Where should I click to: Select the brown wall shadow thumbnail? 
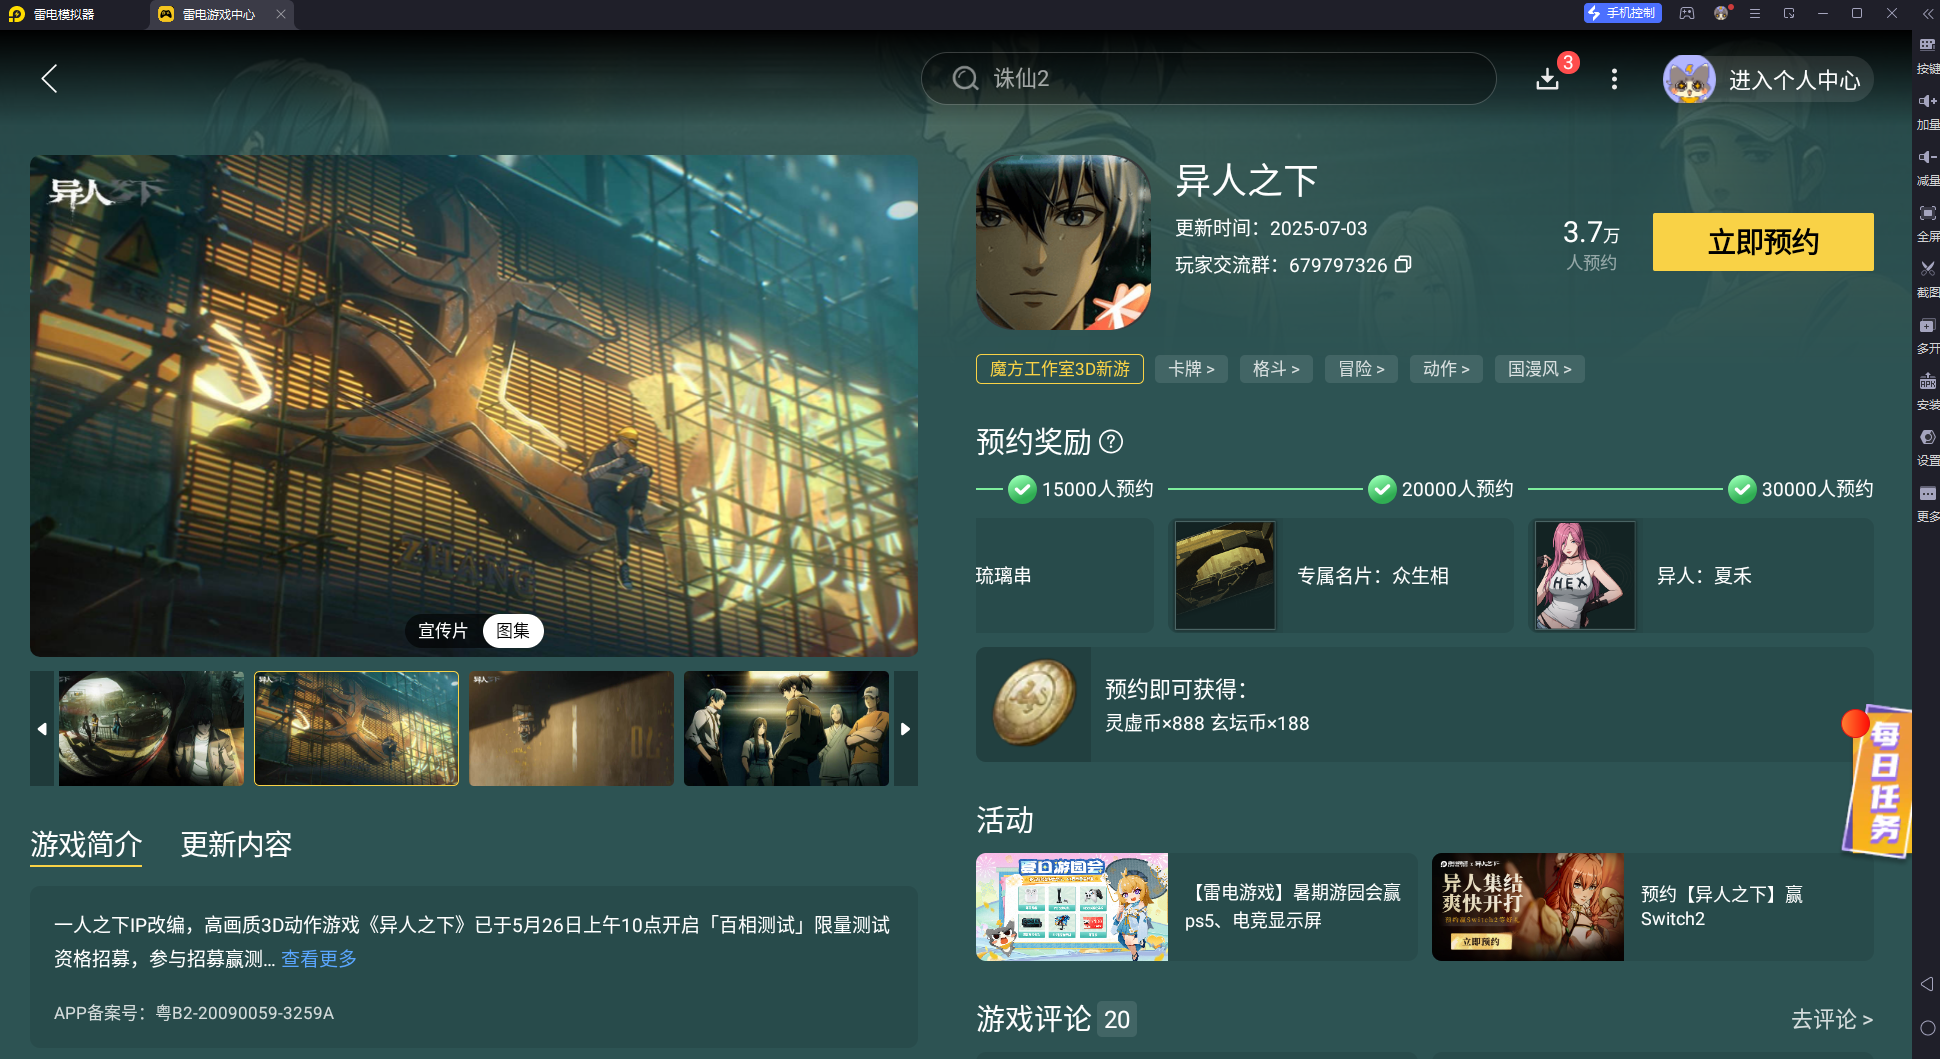(571, 728)
